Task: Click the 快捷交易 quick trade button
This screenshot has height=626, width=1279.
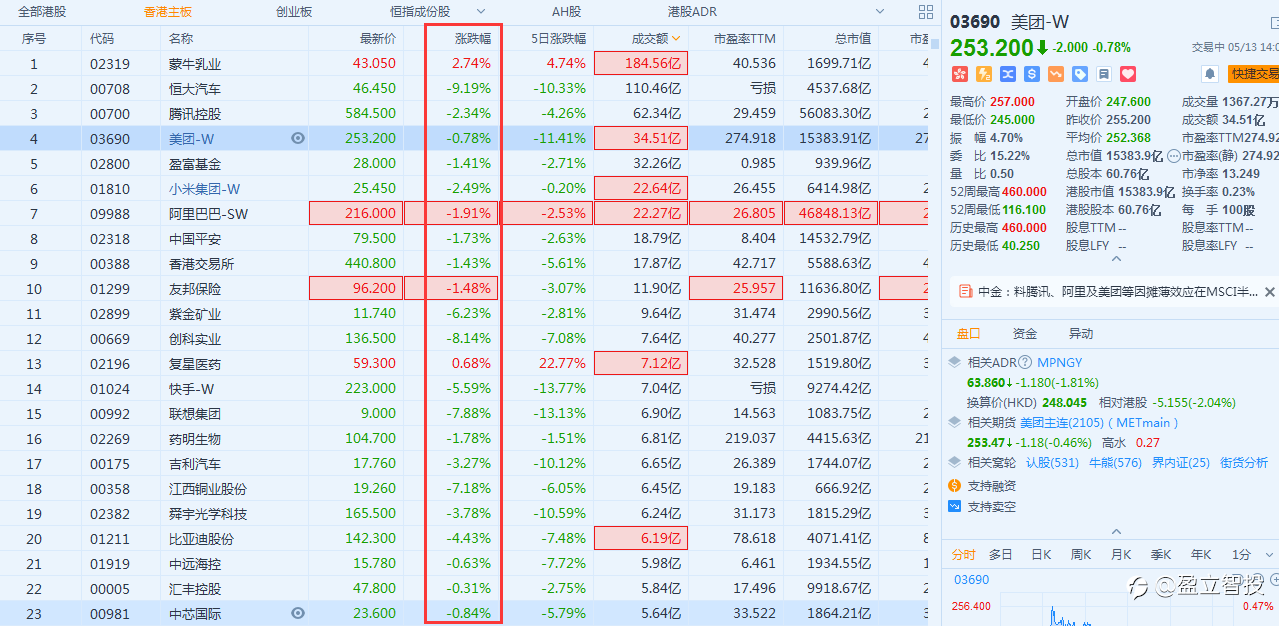Action: click(x=1253, y=74)
